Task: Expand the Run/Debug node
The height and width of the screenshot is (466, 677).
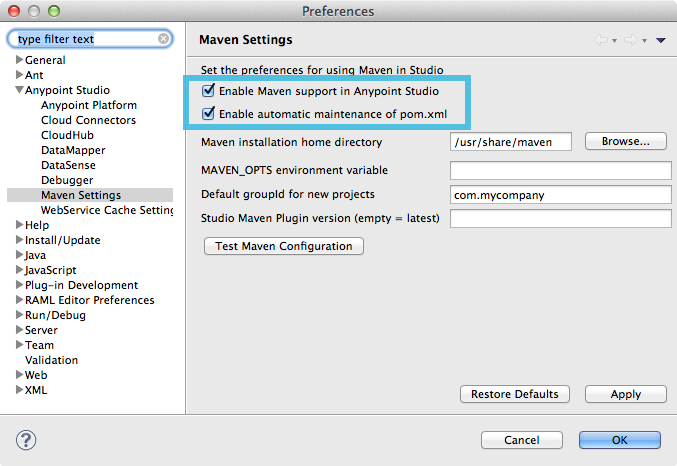Action: [19, 314]
